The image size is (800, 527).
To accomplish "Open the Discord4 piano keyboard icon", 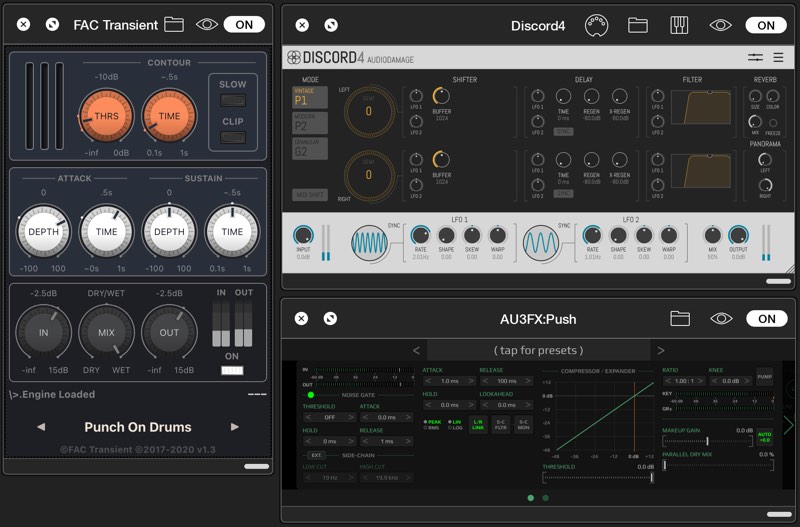I will [x=679, y=25].
